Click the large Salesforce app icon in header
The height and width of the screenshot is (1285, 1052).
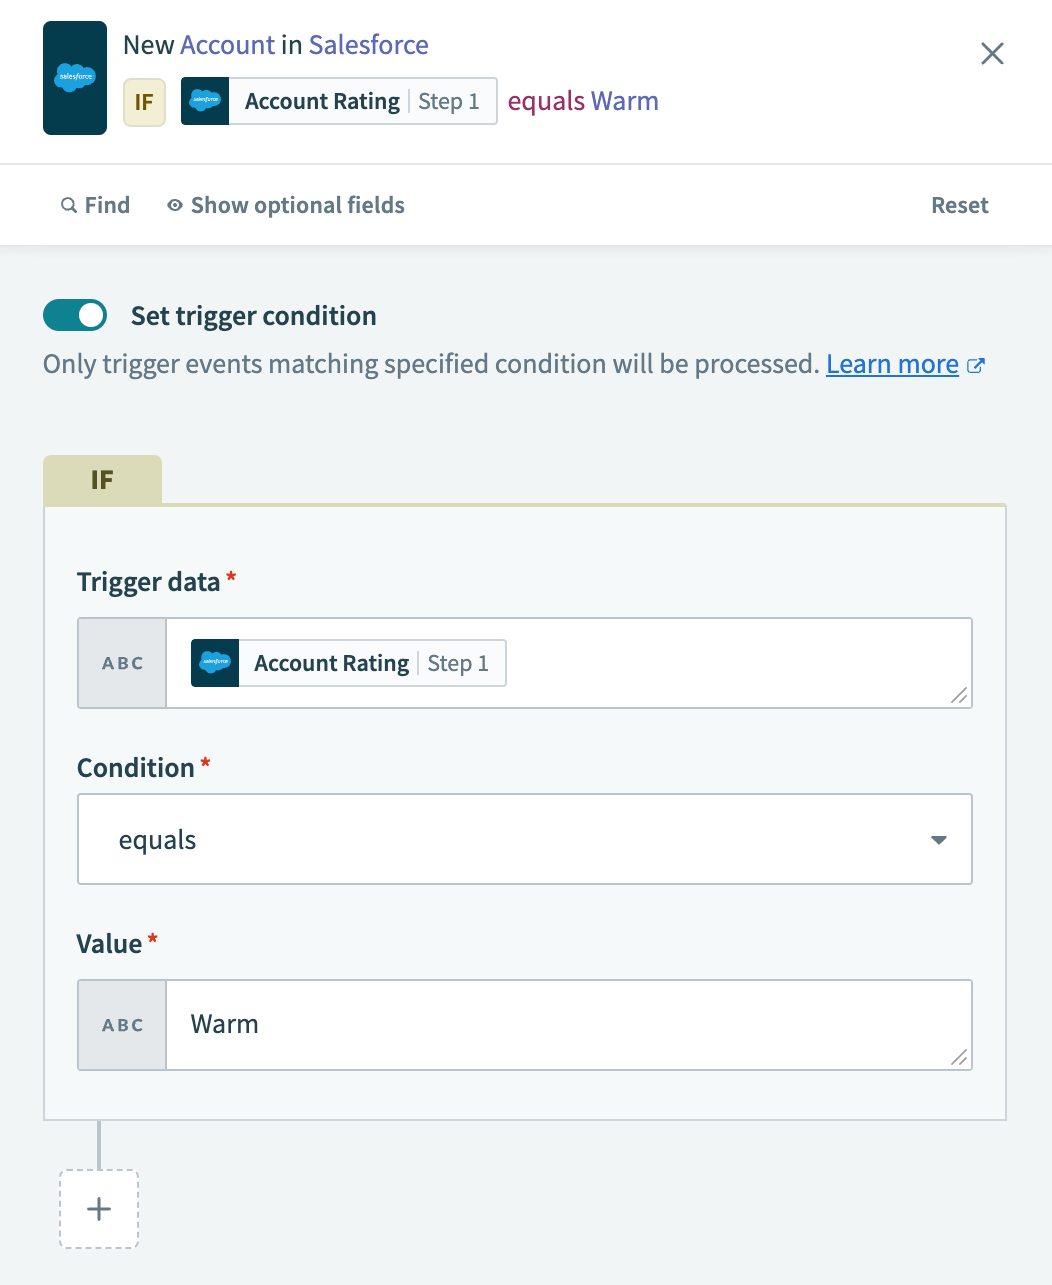point(75,78)
